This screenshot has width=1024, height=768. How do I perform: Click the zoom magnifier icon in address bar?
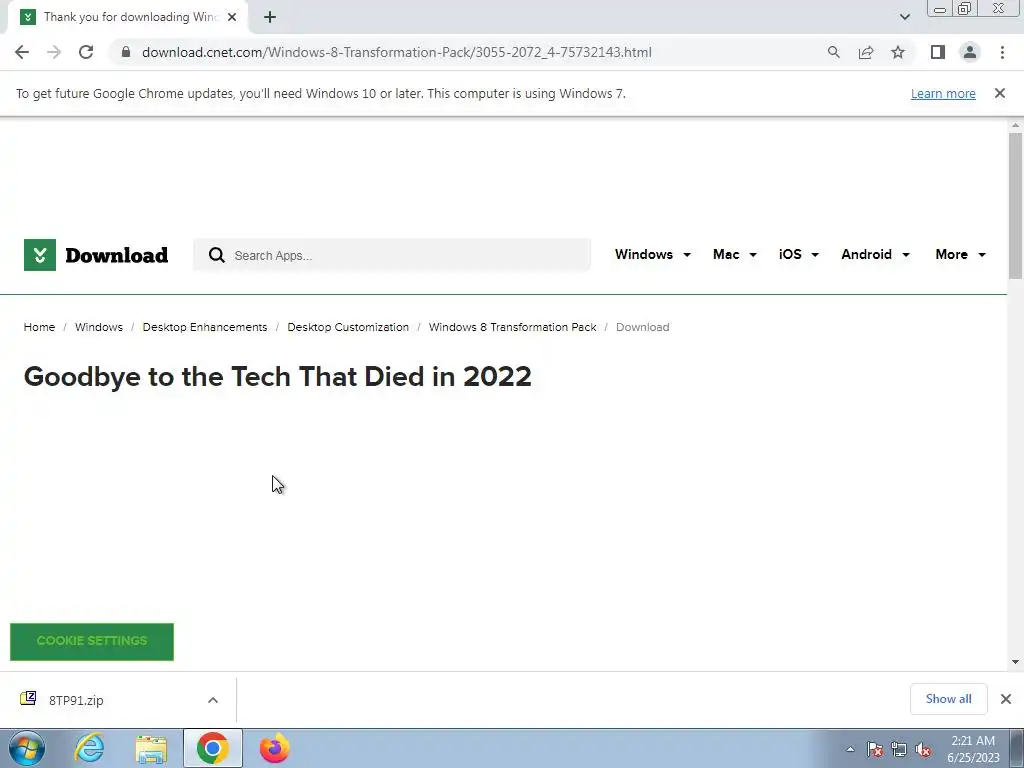pos(833,52)
